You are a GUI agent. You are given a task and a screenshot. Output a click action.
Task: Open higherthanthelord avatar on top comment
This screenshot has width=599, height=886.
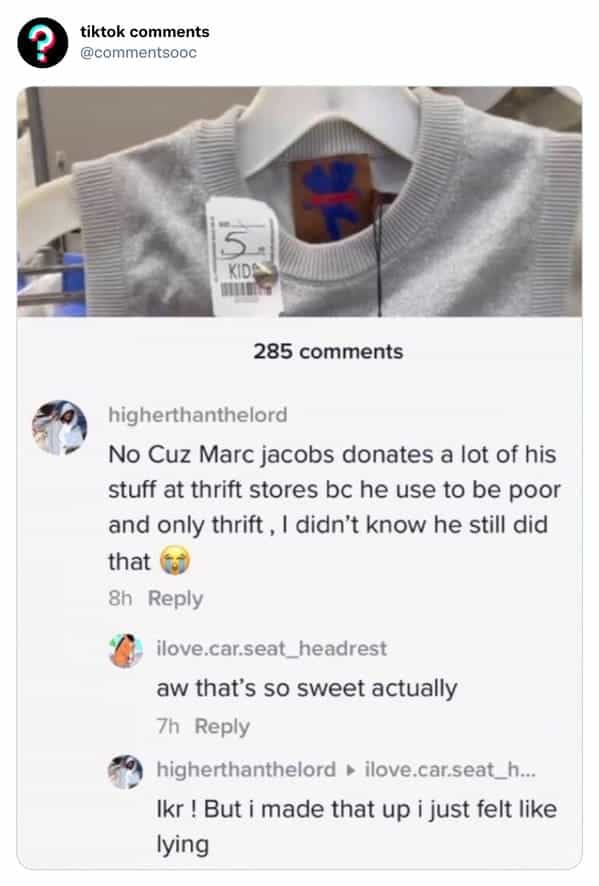pyautogui.click(x=60, y=428)
